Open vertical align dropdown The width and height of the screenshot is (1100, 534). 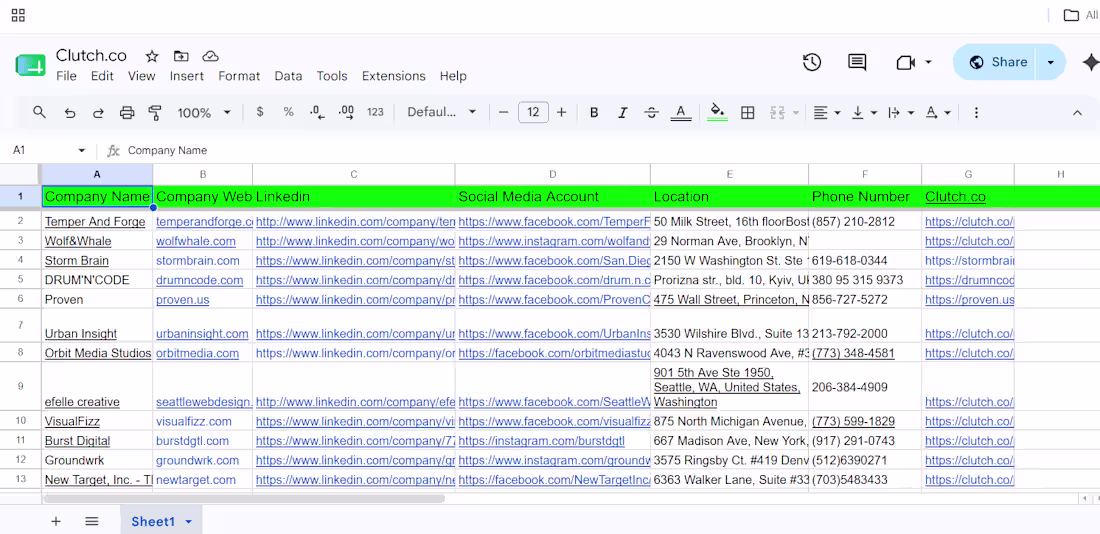[865, 112]
